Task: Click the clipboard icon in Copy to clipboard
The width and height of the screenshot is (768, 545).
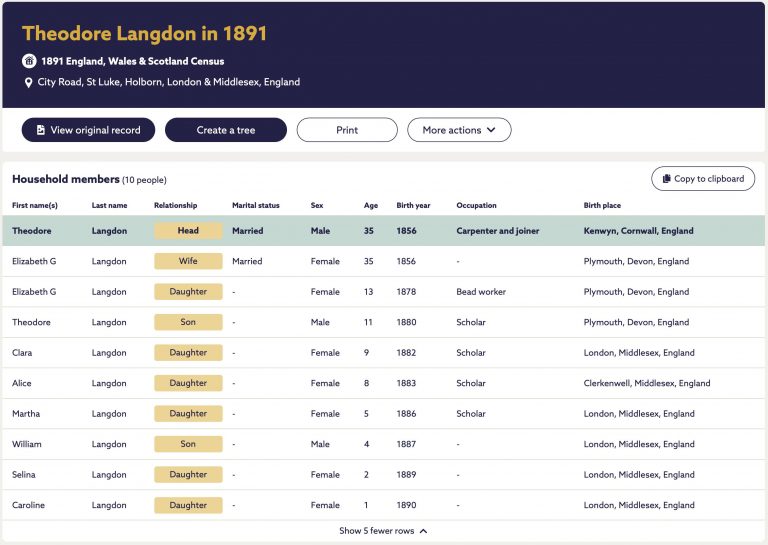Action: (667, 179)
